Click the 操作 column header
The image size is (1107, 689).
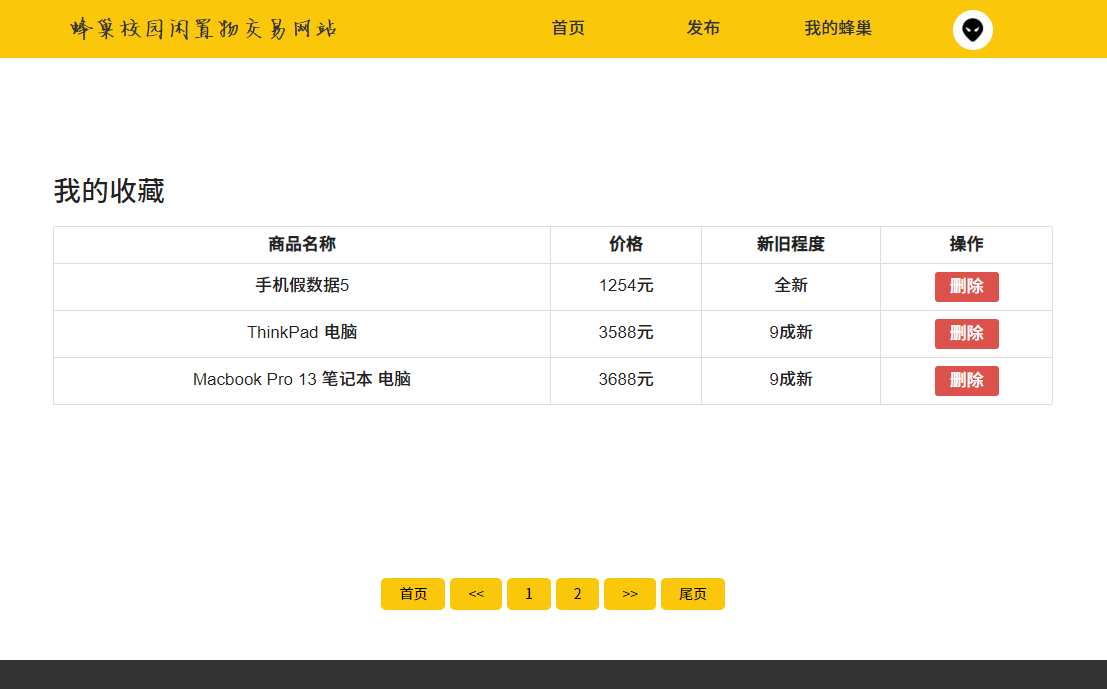click(x=967, y=244)
